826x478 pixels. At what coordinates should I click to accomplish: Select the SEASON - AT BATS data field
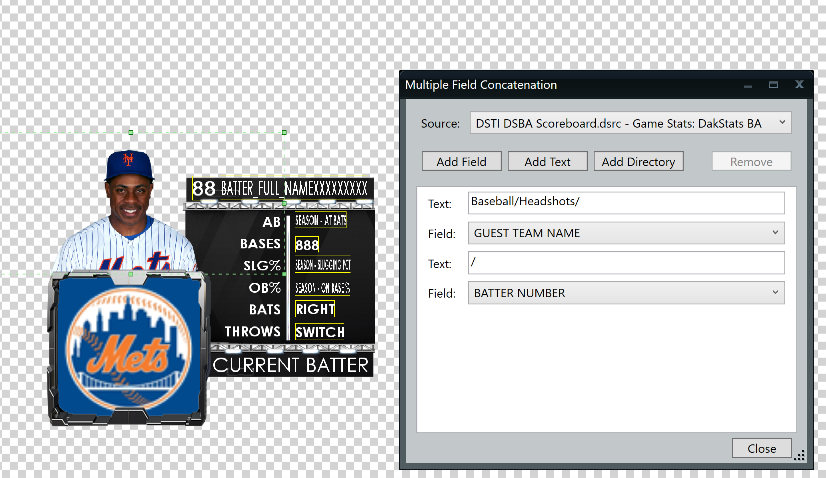[320, 220]
